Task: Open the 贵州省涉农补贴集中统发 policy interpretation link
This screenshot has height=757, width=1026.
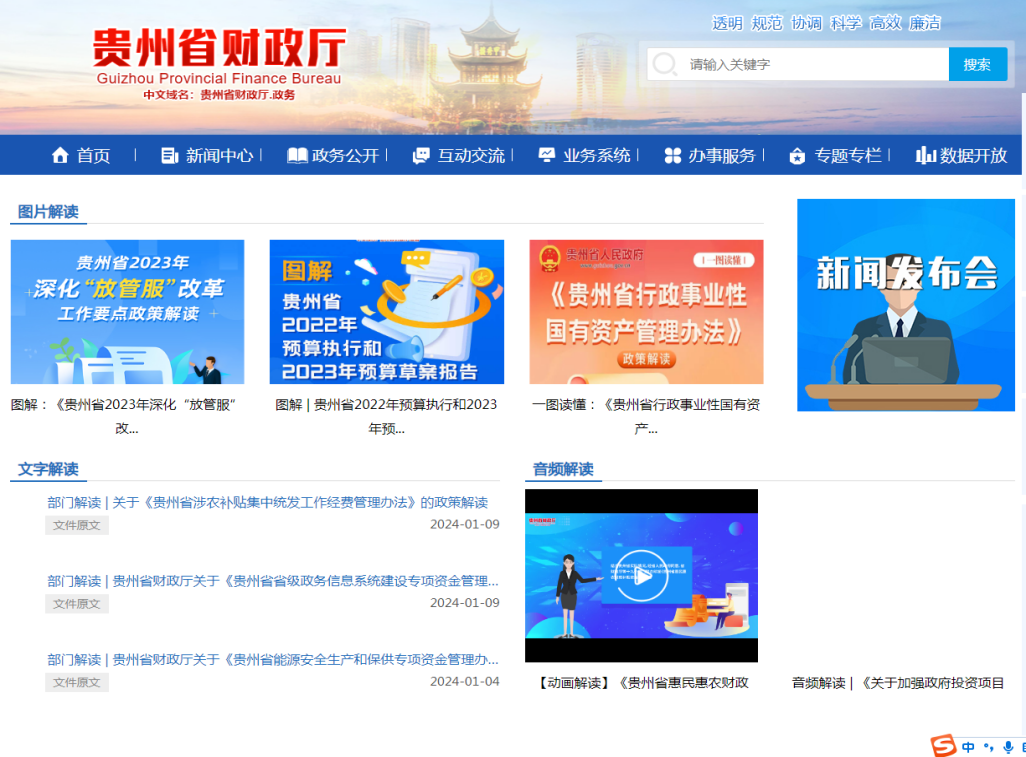Action: point(267,502)
